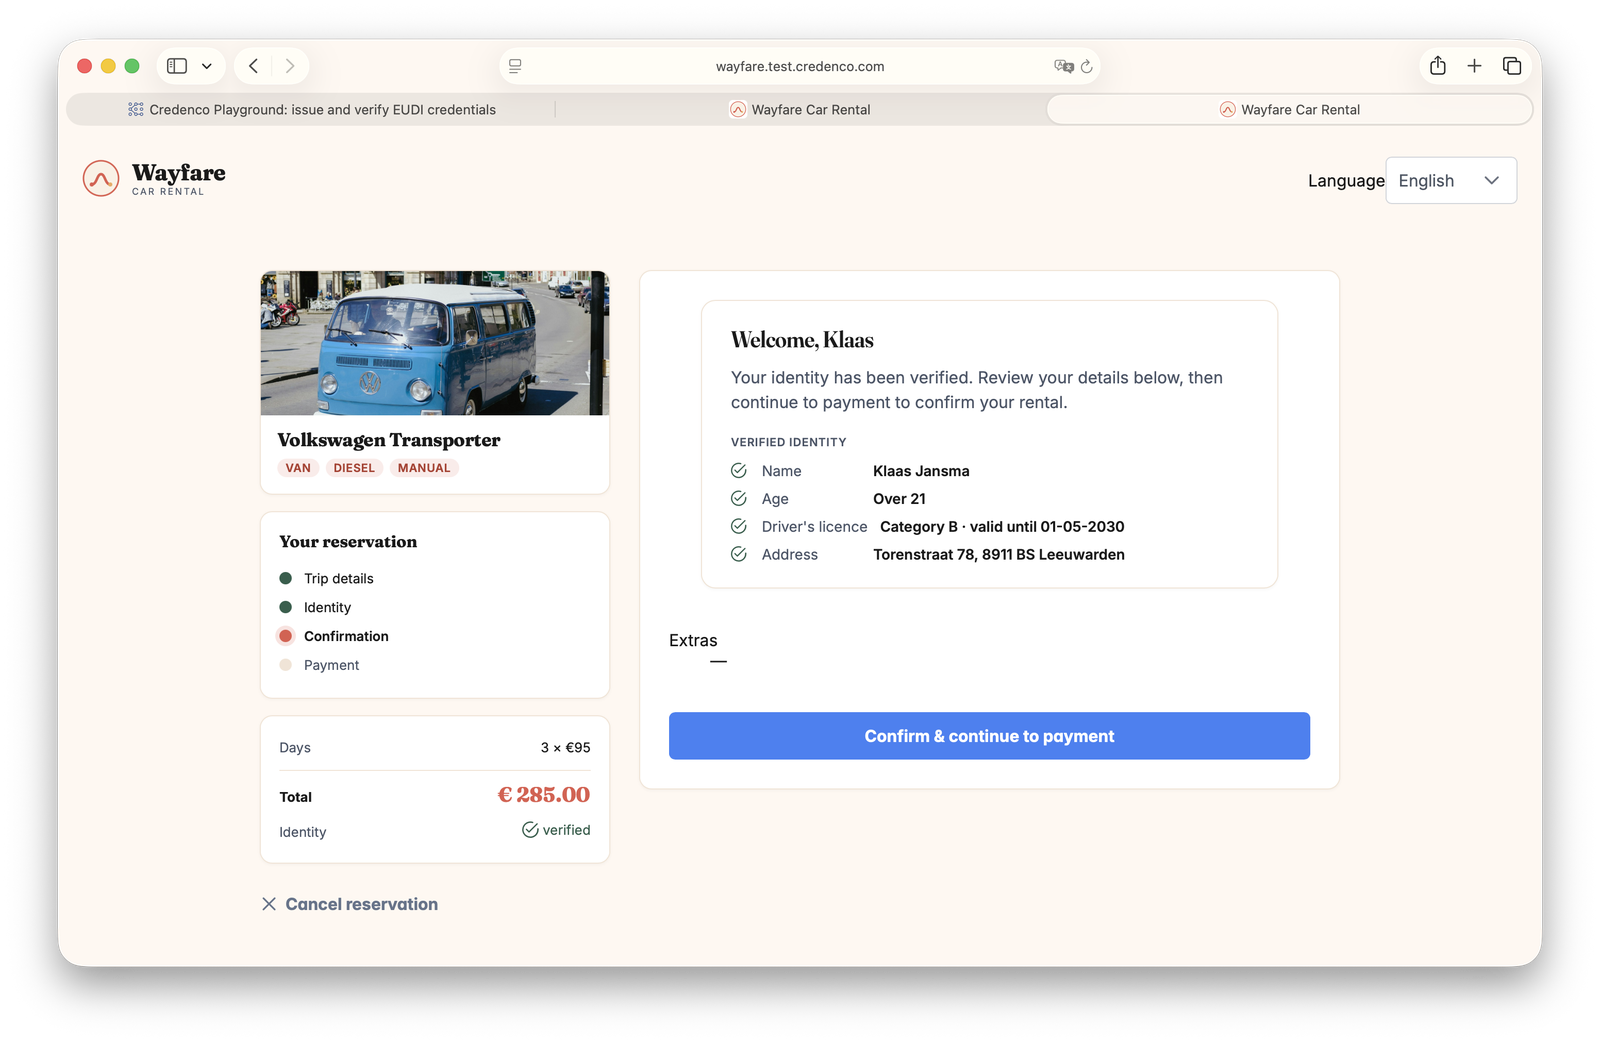Click the VAN tag
Screen dimensions: 1600x1043
click(298, 468)
